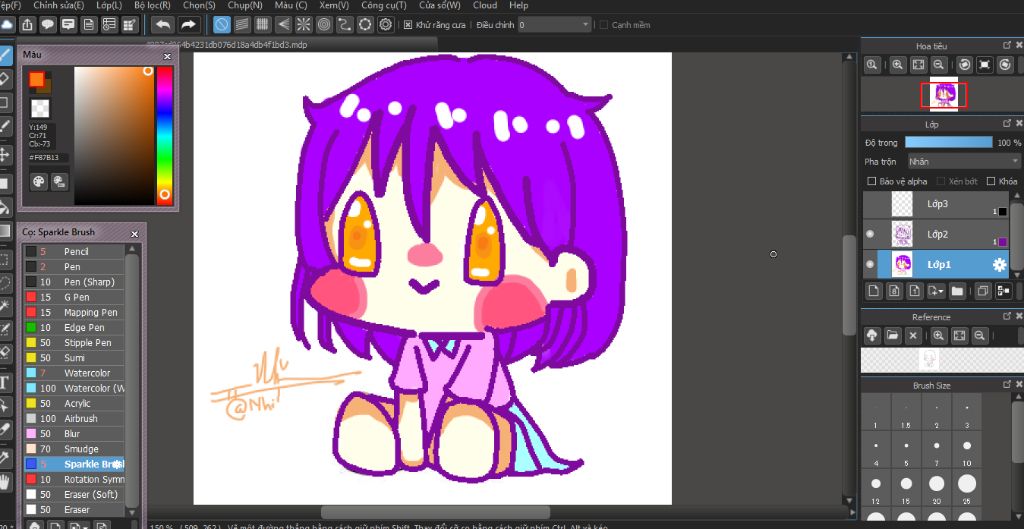Select the Smudge brush
The width and height of the screenshot is (1024, 529).
74,449
